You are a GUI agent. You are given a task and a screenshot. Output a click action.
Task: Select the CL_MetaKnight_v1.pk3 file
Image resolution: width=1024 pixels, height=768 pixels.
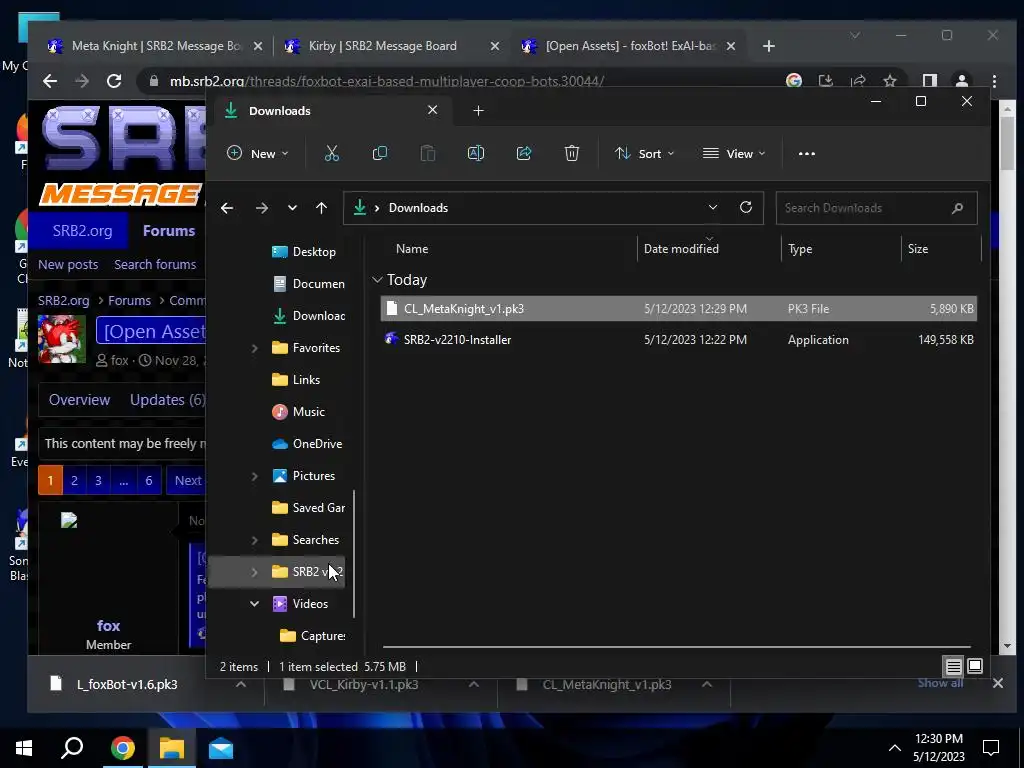point(679,308)
